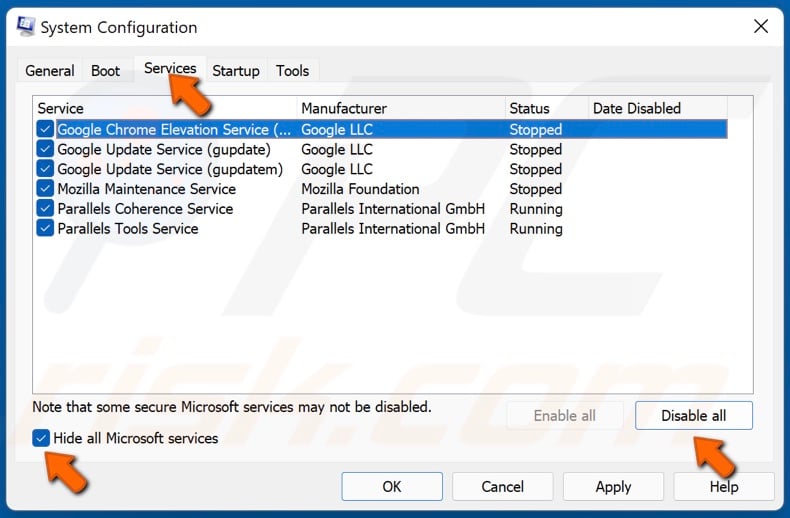Select the Google Update Service (gupdate) row text
Screen dimensions: 790x518
click(x=164, y=149)
